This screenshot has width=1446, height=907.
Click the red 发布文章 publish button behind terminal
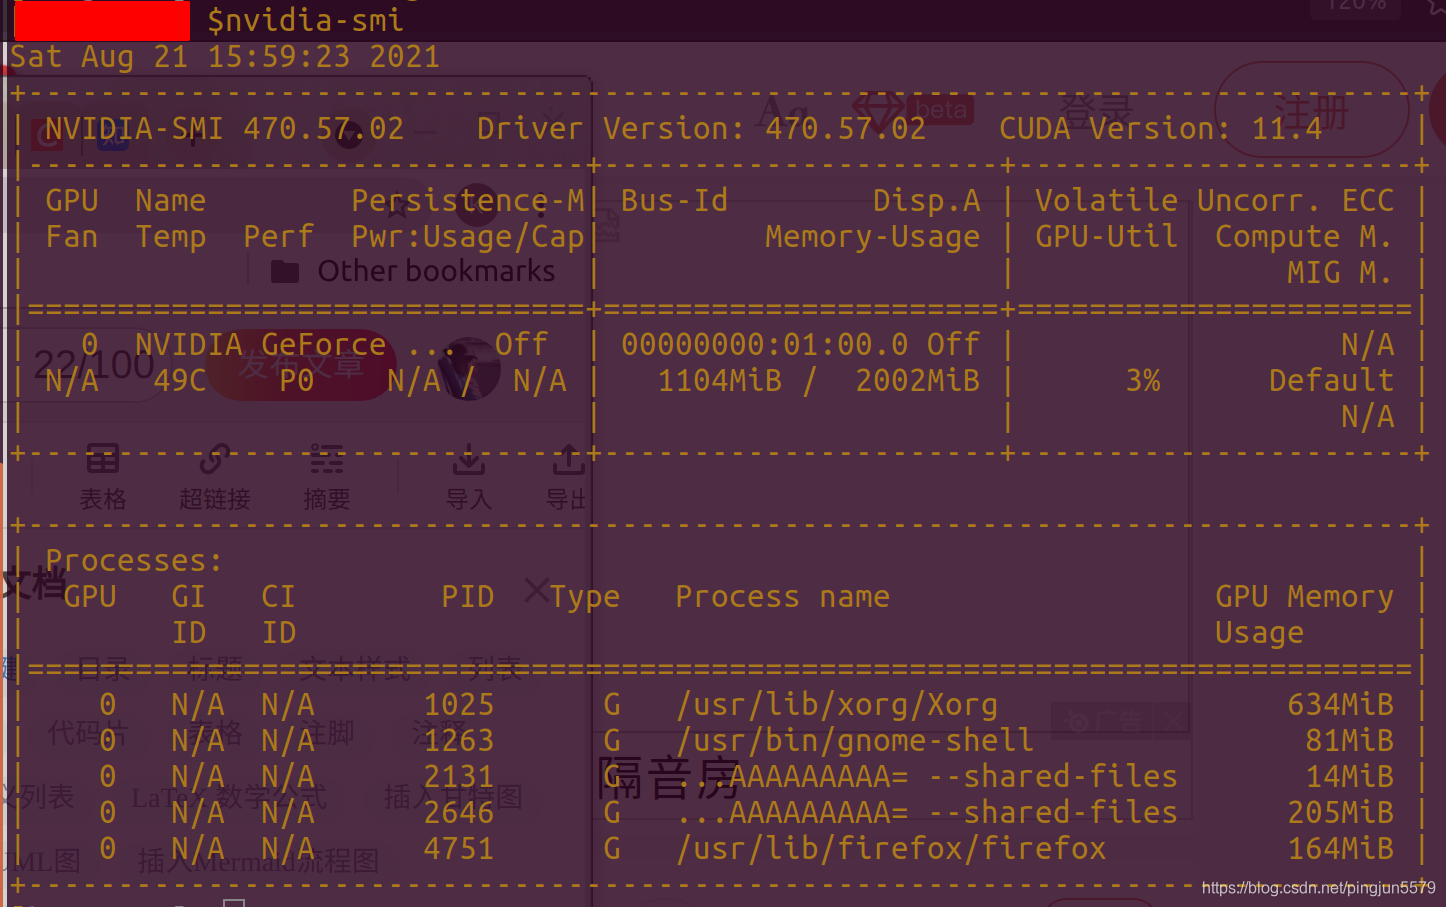300,366
